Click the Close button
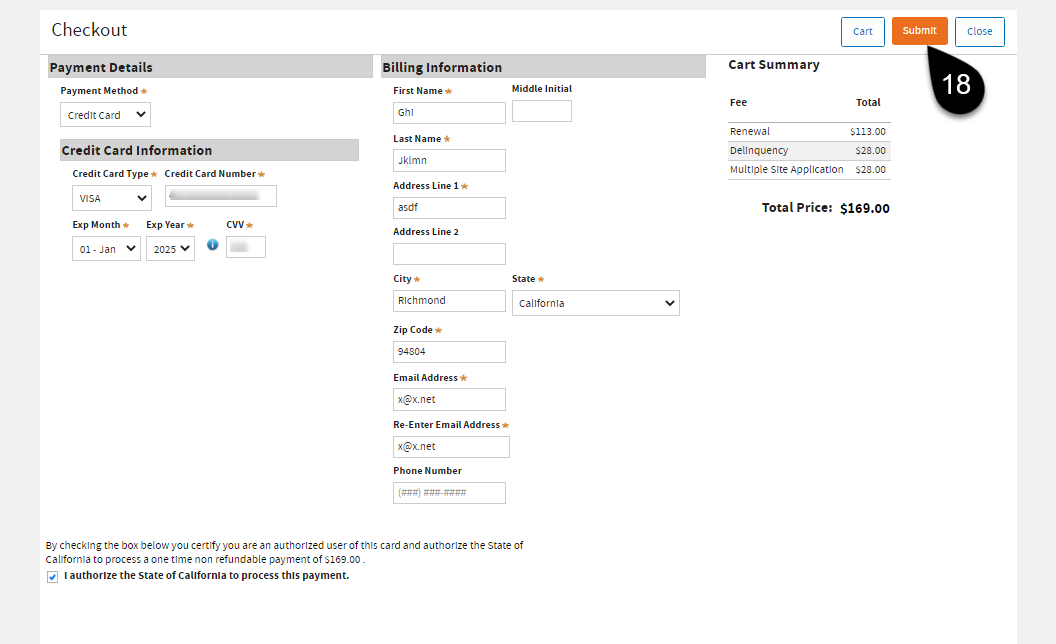Image resolution: width=1056 pixels, height=644 pixels. [x=979, y=31]
